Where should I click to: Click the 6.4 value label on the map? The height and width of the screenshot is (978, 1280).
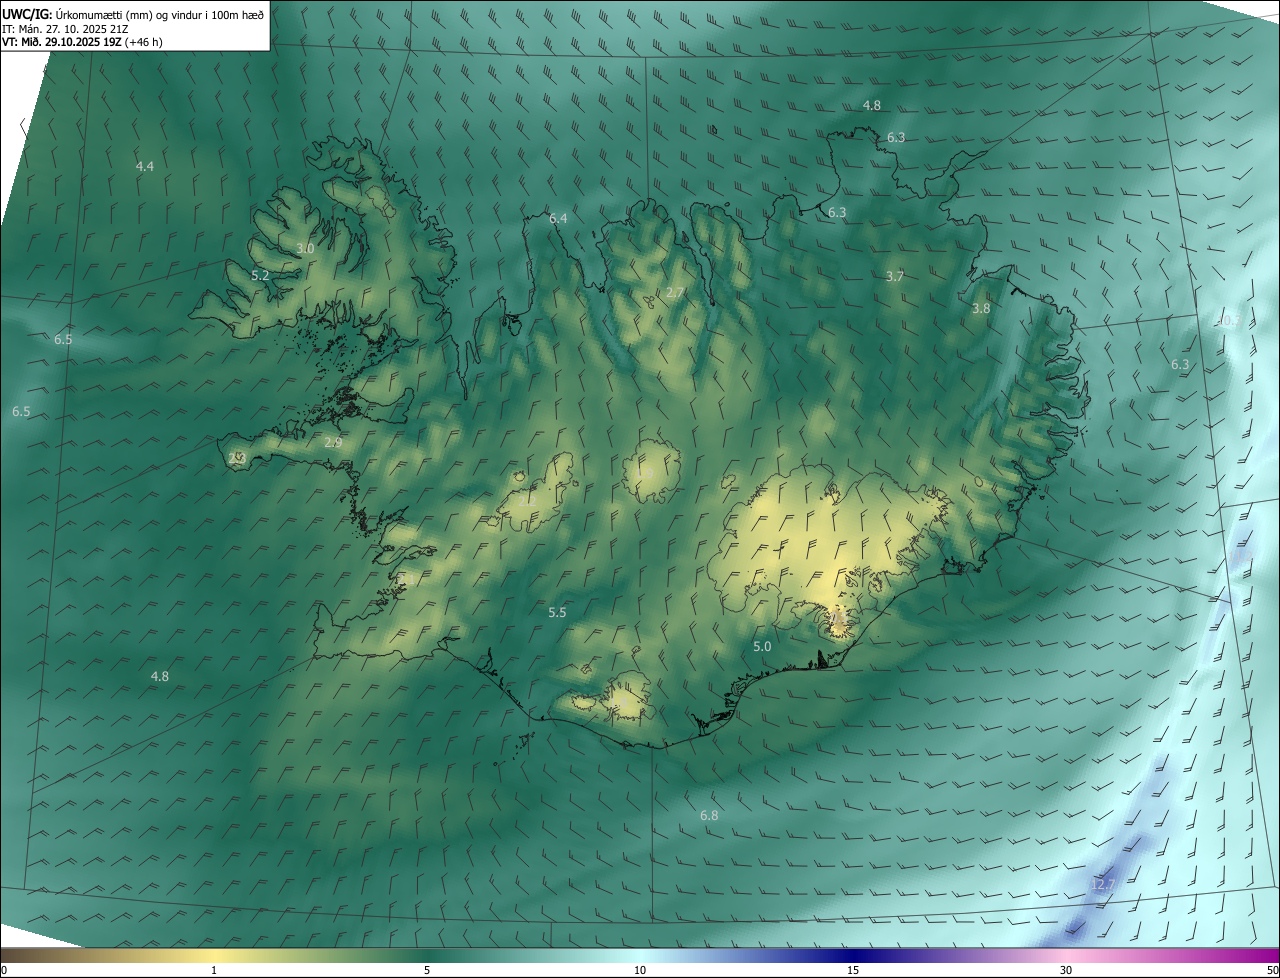558,218
